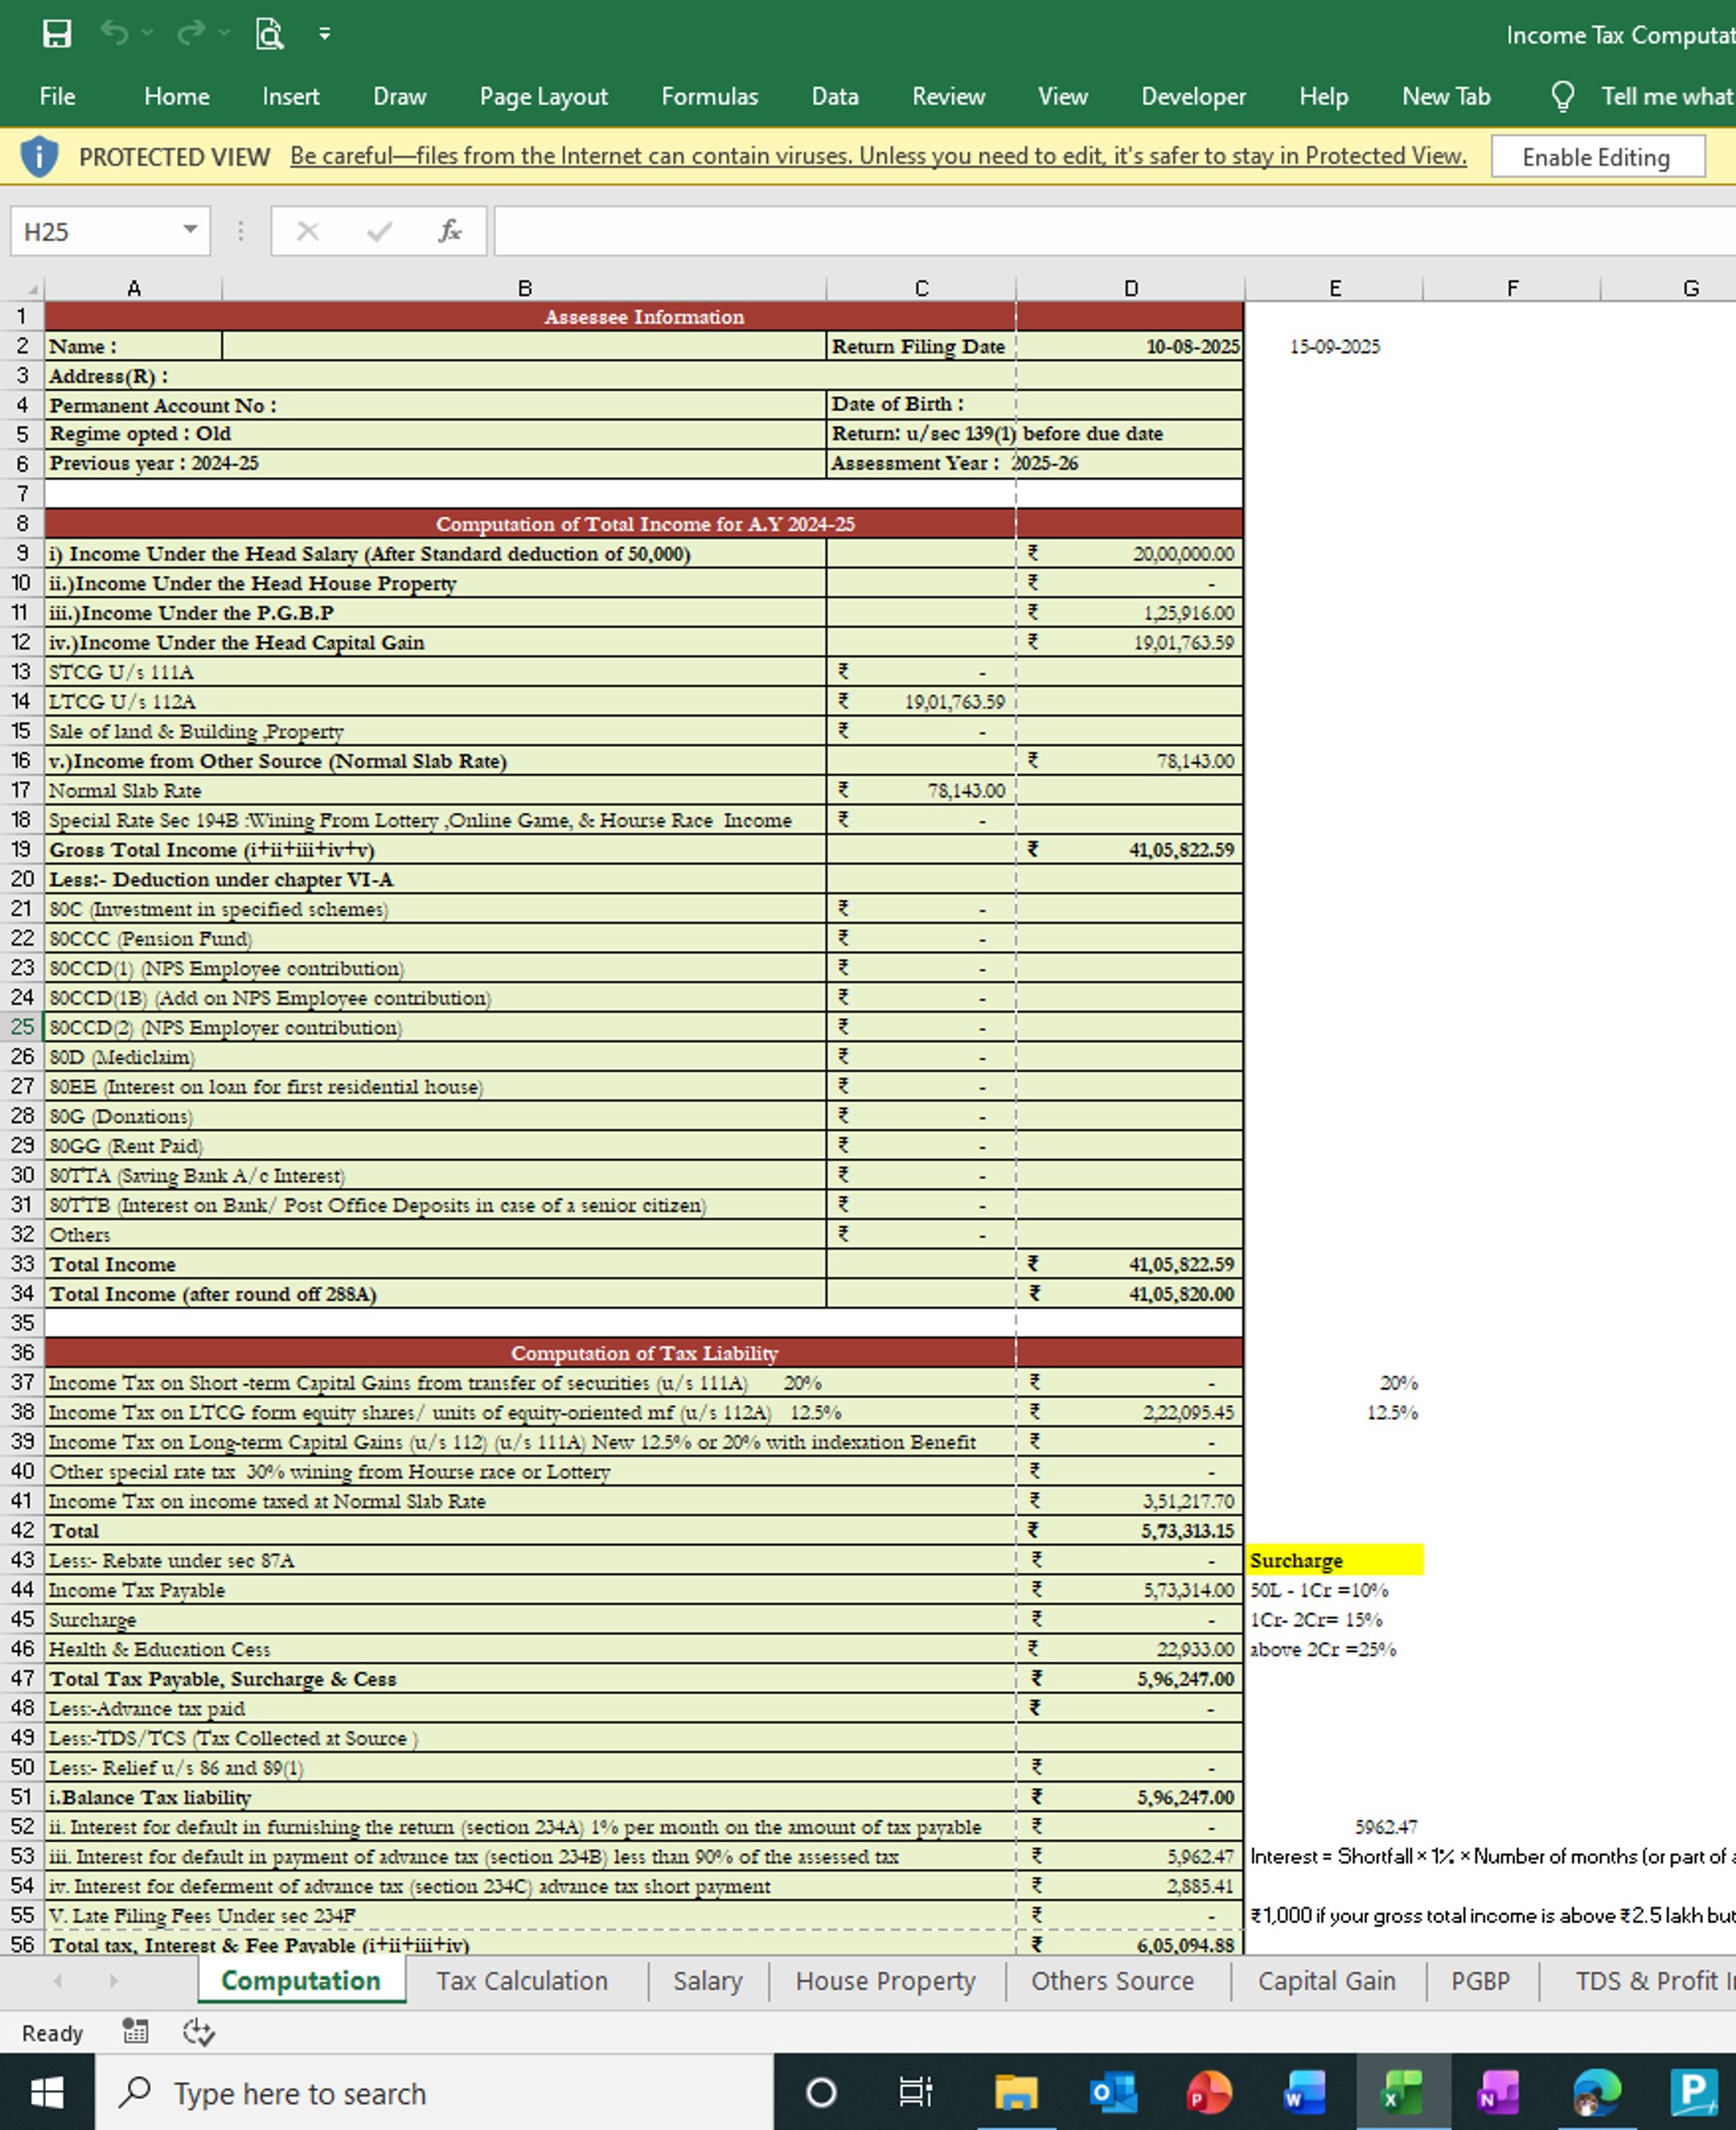Click the Print Preview icon
This screenshot has height=2130, width=1736.
(x=269, y=34)
